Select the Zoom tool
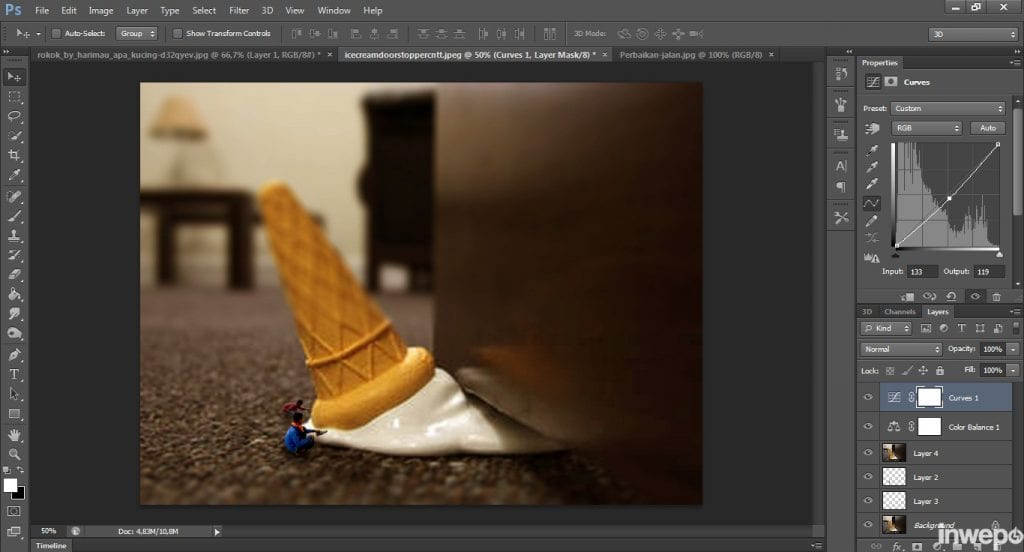Screen dimensions: 1024x552 [14, 454]
